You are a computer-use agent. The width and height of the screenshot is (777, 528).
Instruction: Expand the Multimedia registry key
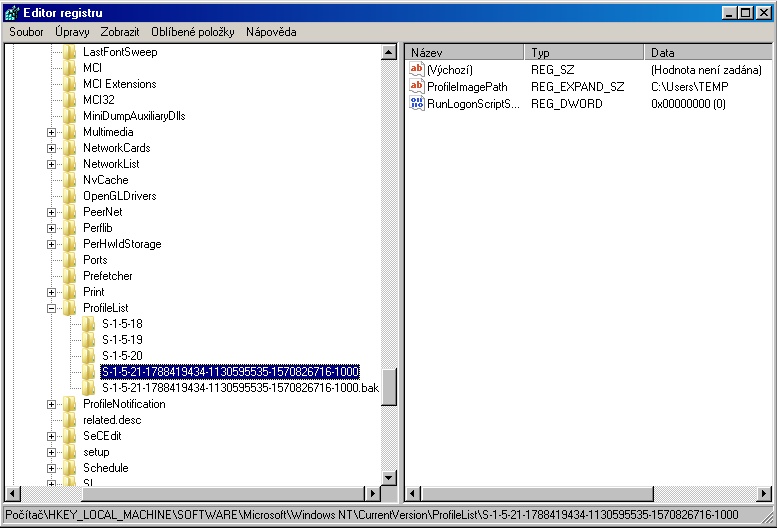51,132
